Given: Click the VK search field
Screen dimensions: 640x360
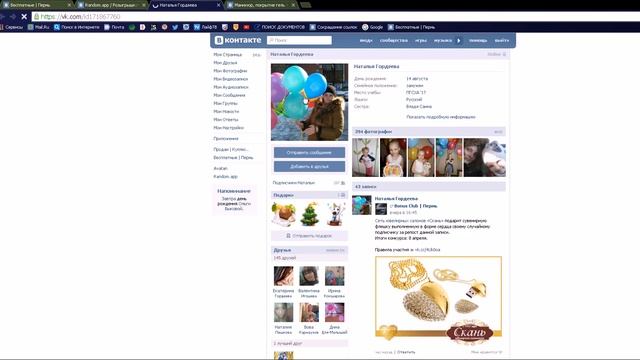Looking at the screenshot, I should pos(299,40).
